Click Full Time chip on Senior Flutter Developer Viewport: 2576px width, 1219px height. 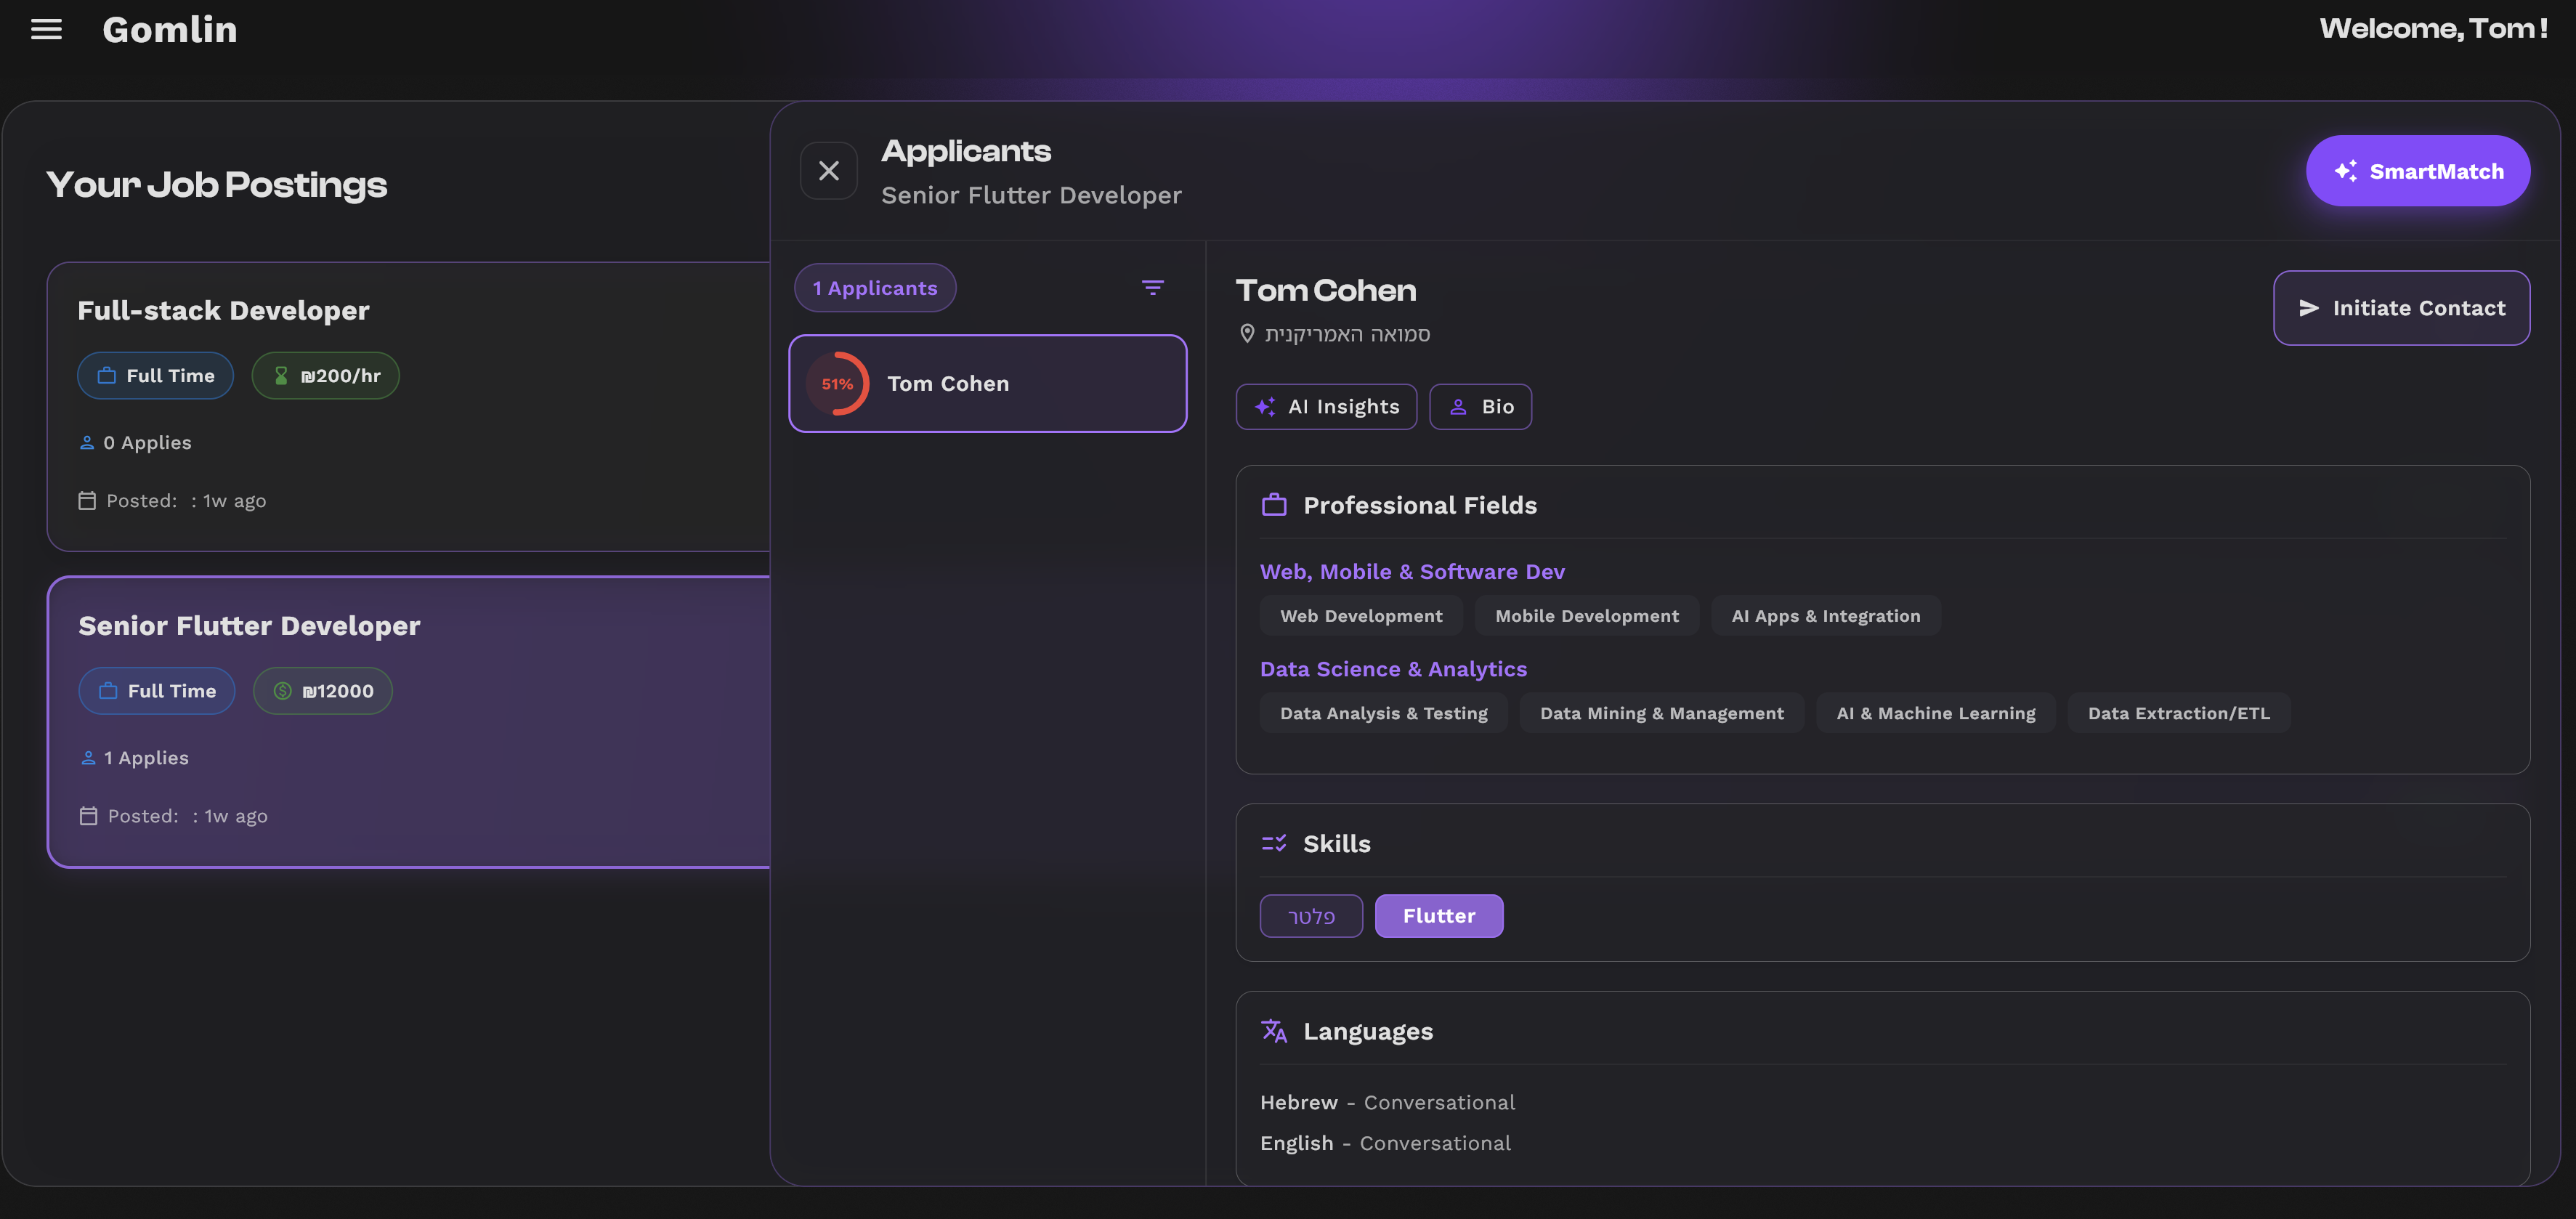(157, 691)
